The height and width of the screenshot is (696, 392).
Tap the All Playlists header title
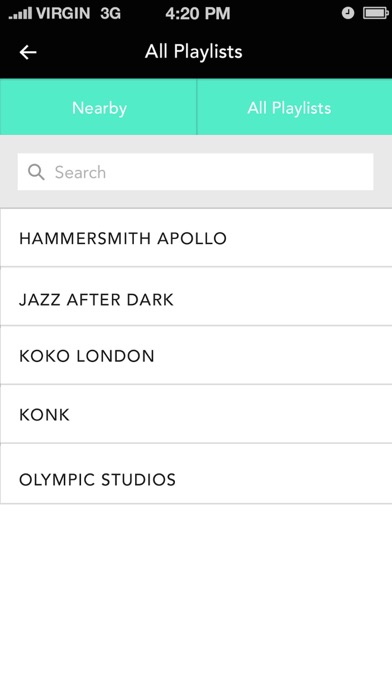coord(194,52)
